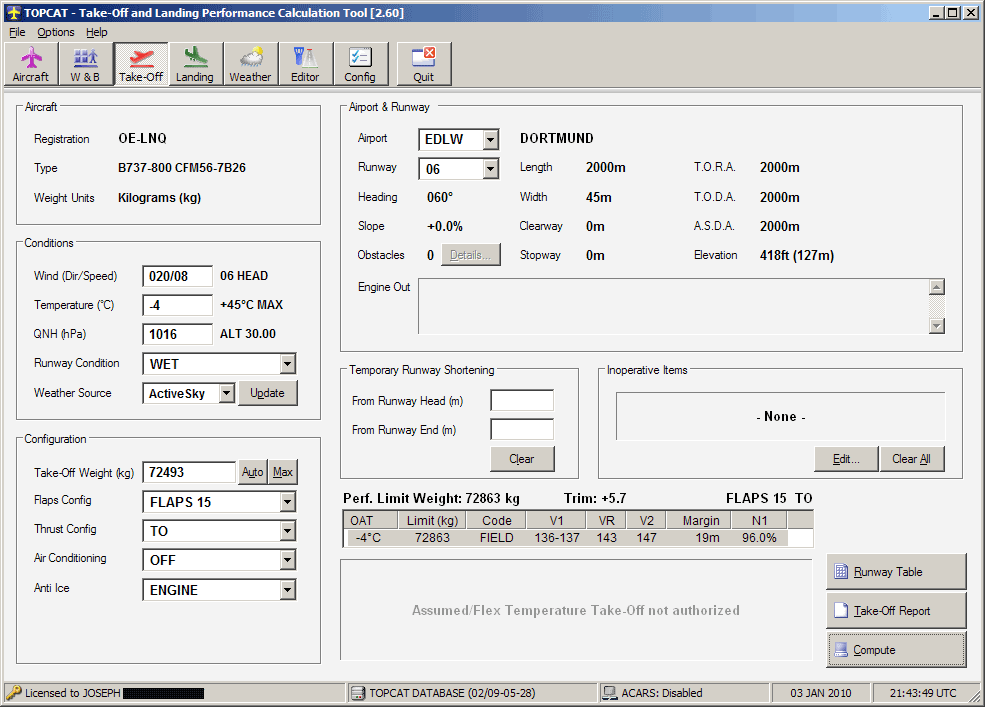This screenshot has height=707, width=985.
Task: Expand the Runway 06 dropdown
Action: (x=490, y=169)
